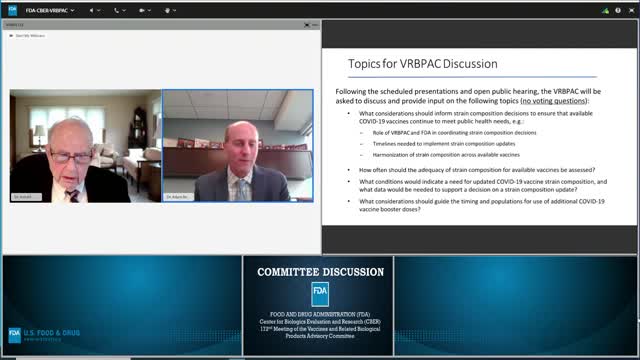Screen dimensions: 640x360
Task: Expand the raise hand status dropdown arrow
Action: (174, 11)
